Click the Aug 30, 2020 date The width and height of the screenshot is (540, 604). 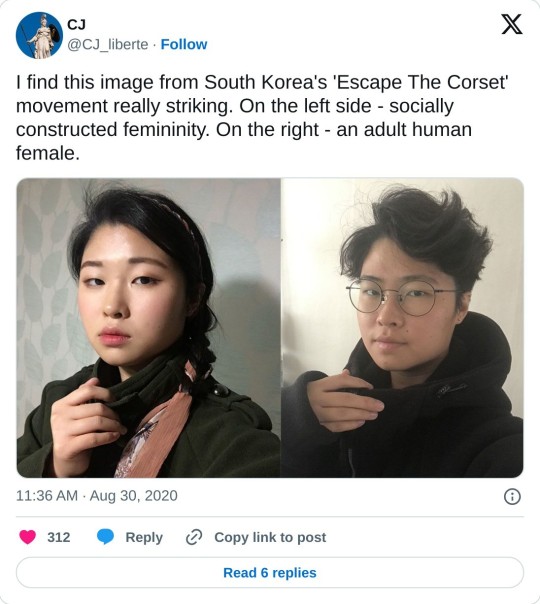point(134,496)
